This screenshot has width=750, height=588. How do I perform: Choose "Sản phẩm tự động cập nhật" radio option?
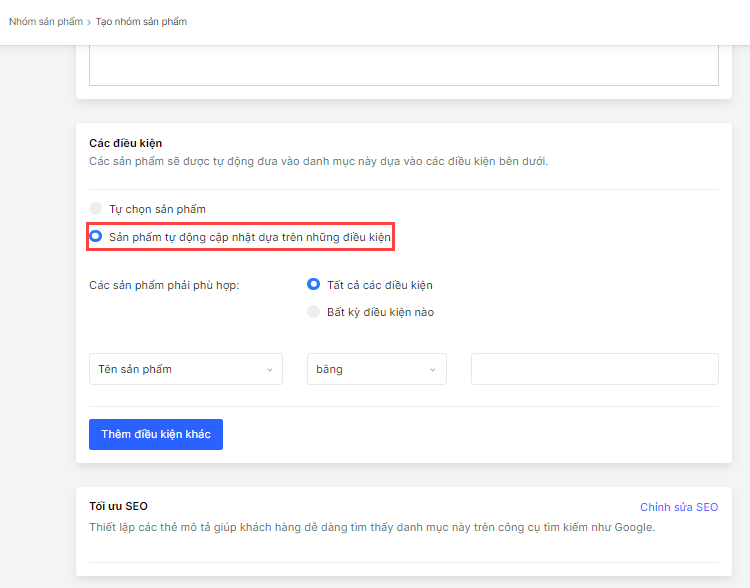pyautogui.click(x=96, y=237)
